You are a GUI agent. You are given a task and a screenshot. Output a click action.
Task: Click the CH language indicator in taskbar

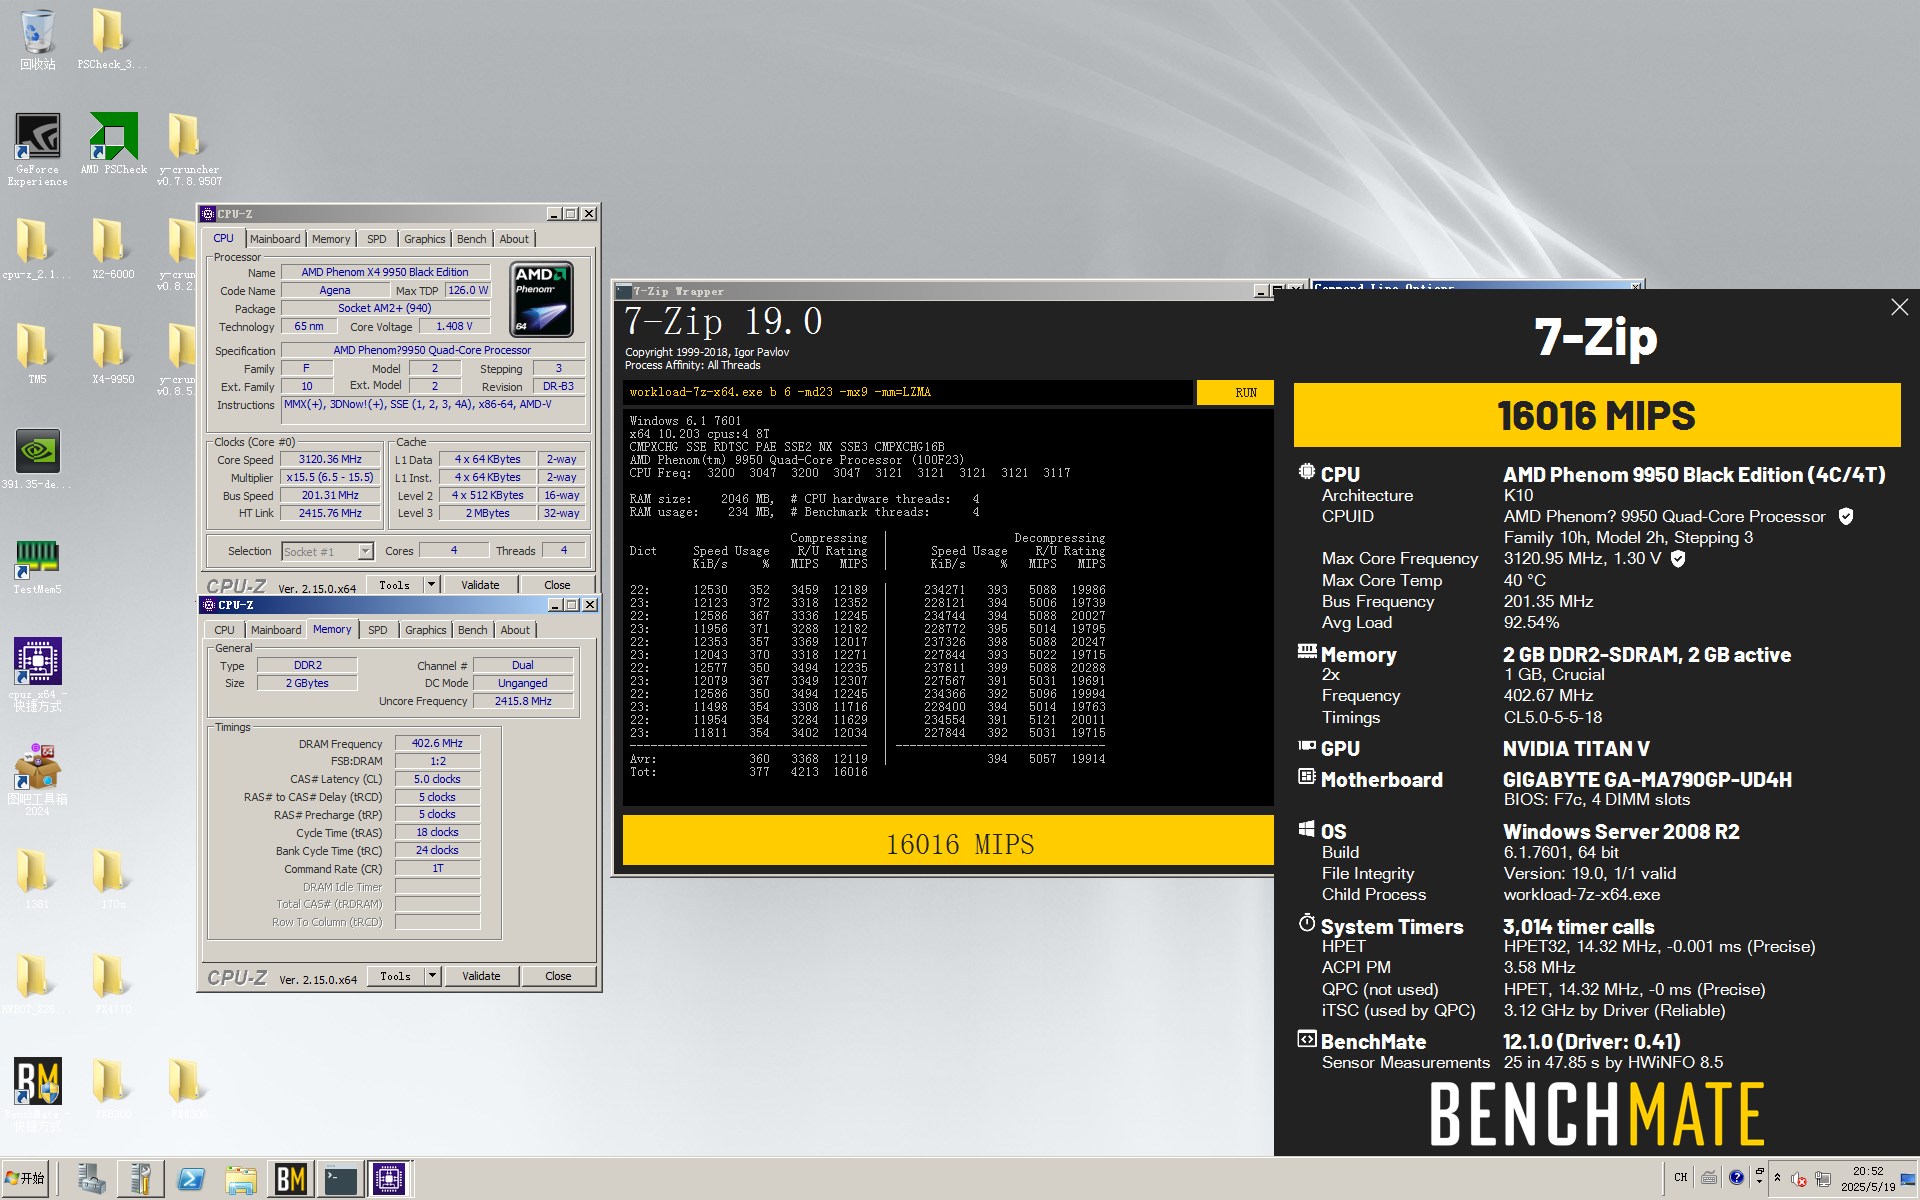click(x=1681, y=1178)
